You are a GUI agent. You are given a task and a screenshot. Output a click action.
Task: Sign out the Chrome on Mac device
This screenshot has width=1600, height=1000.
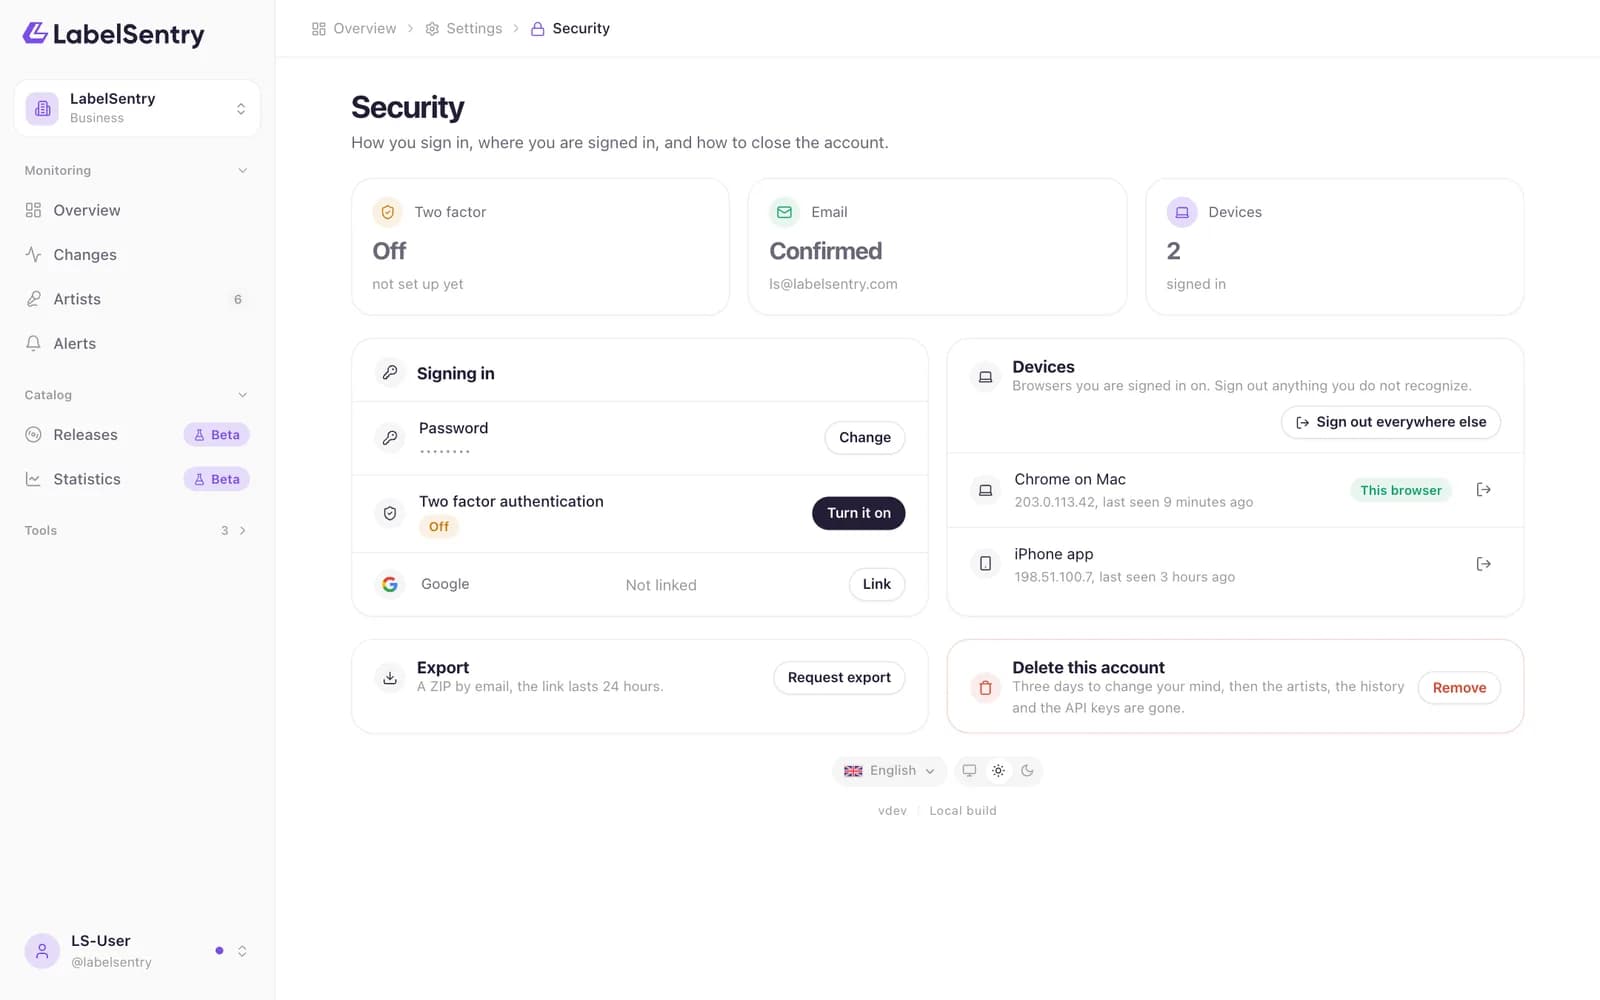(1483, 490)
